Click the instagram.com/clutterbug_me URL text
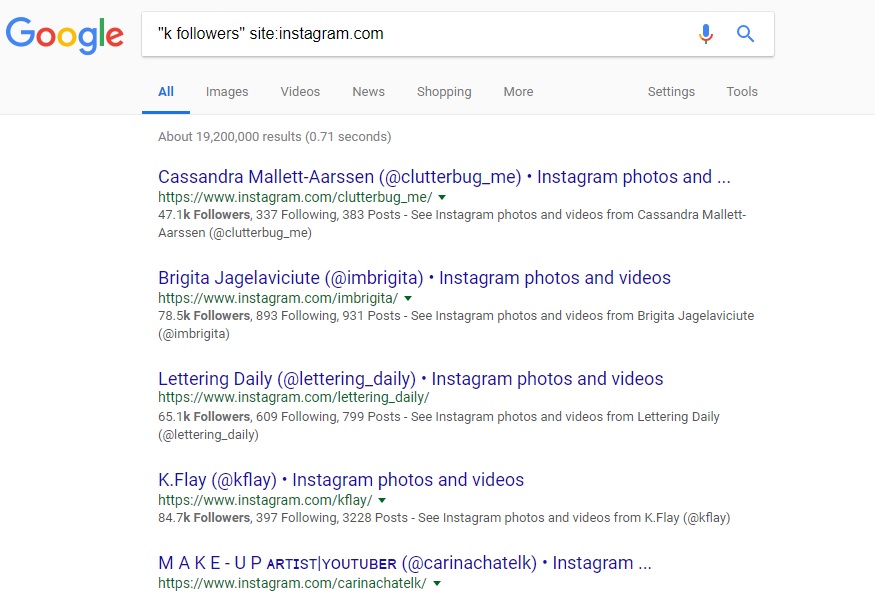This screenshot has width=875, height=594. (295, 197)
